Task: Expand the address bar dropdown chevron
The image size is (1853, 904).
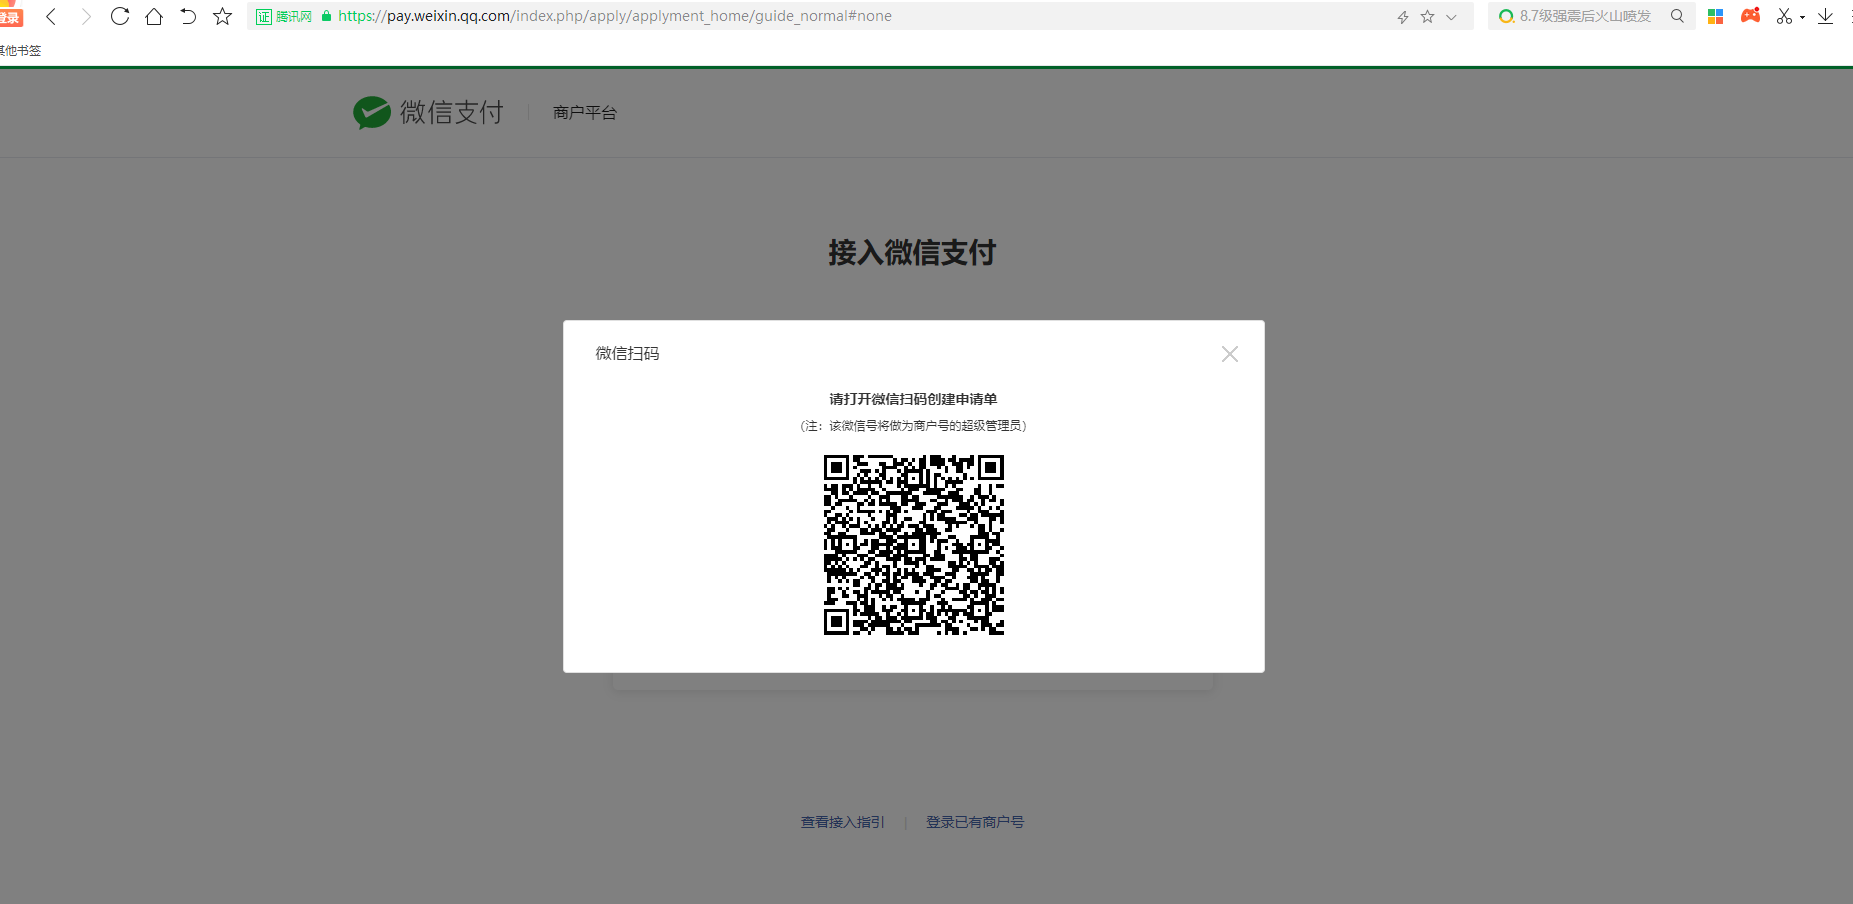Action: [x=1451, y=17]
